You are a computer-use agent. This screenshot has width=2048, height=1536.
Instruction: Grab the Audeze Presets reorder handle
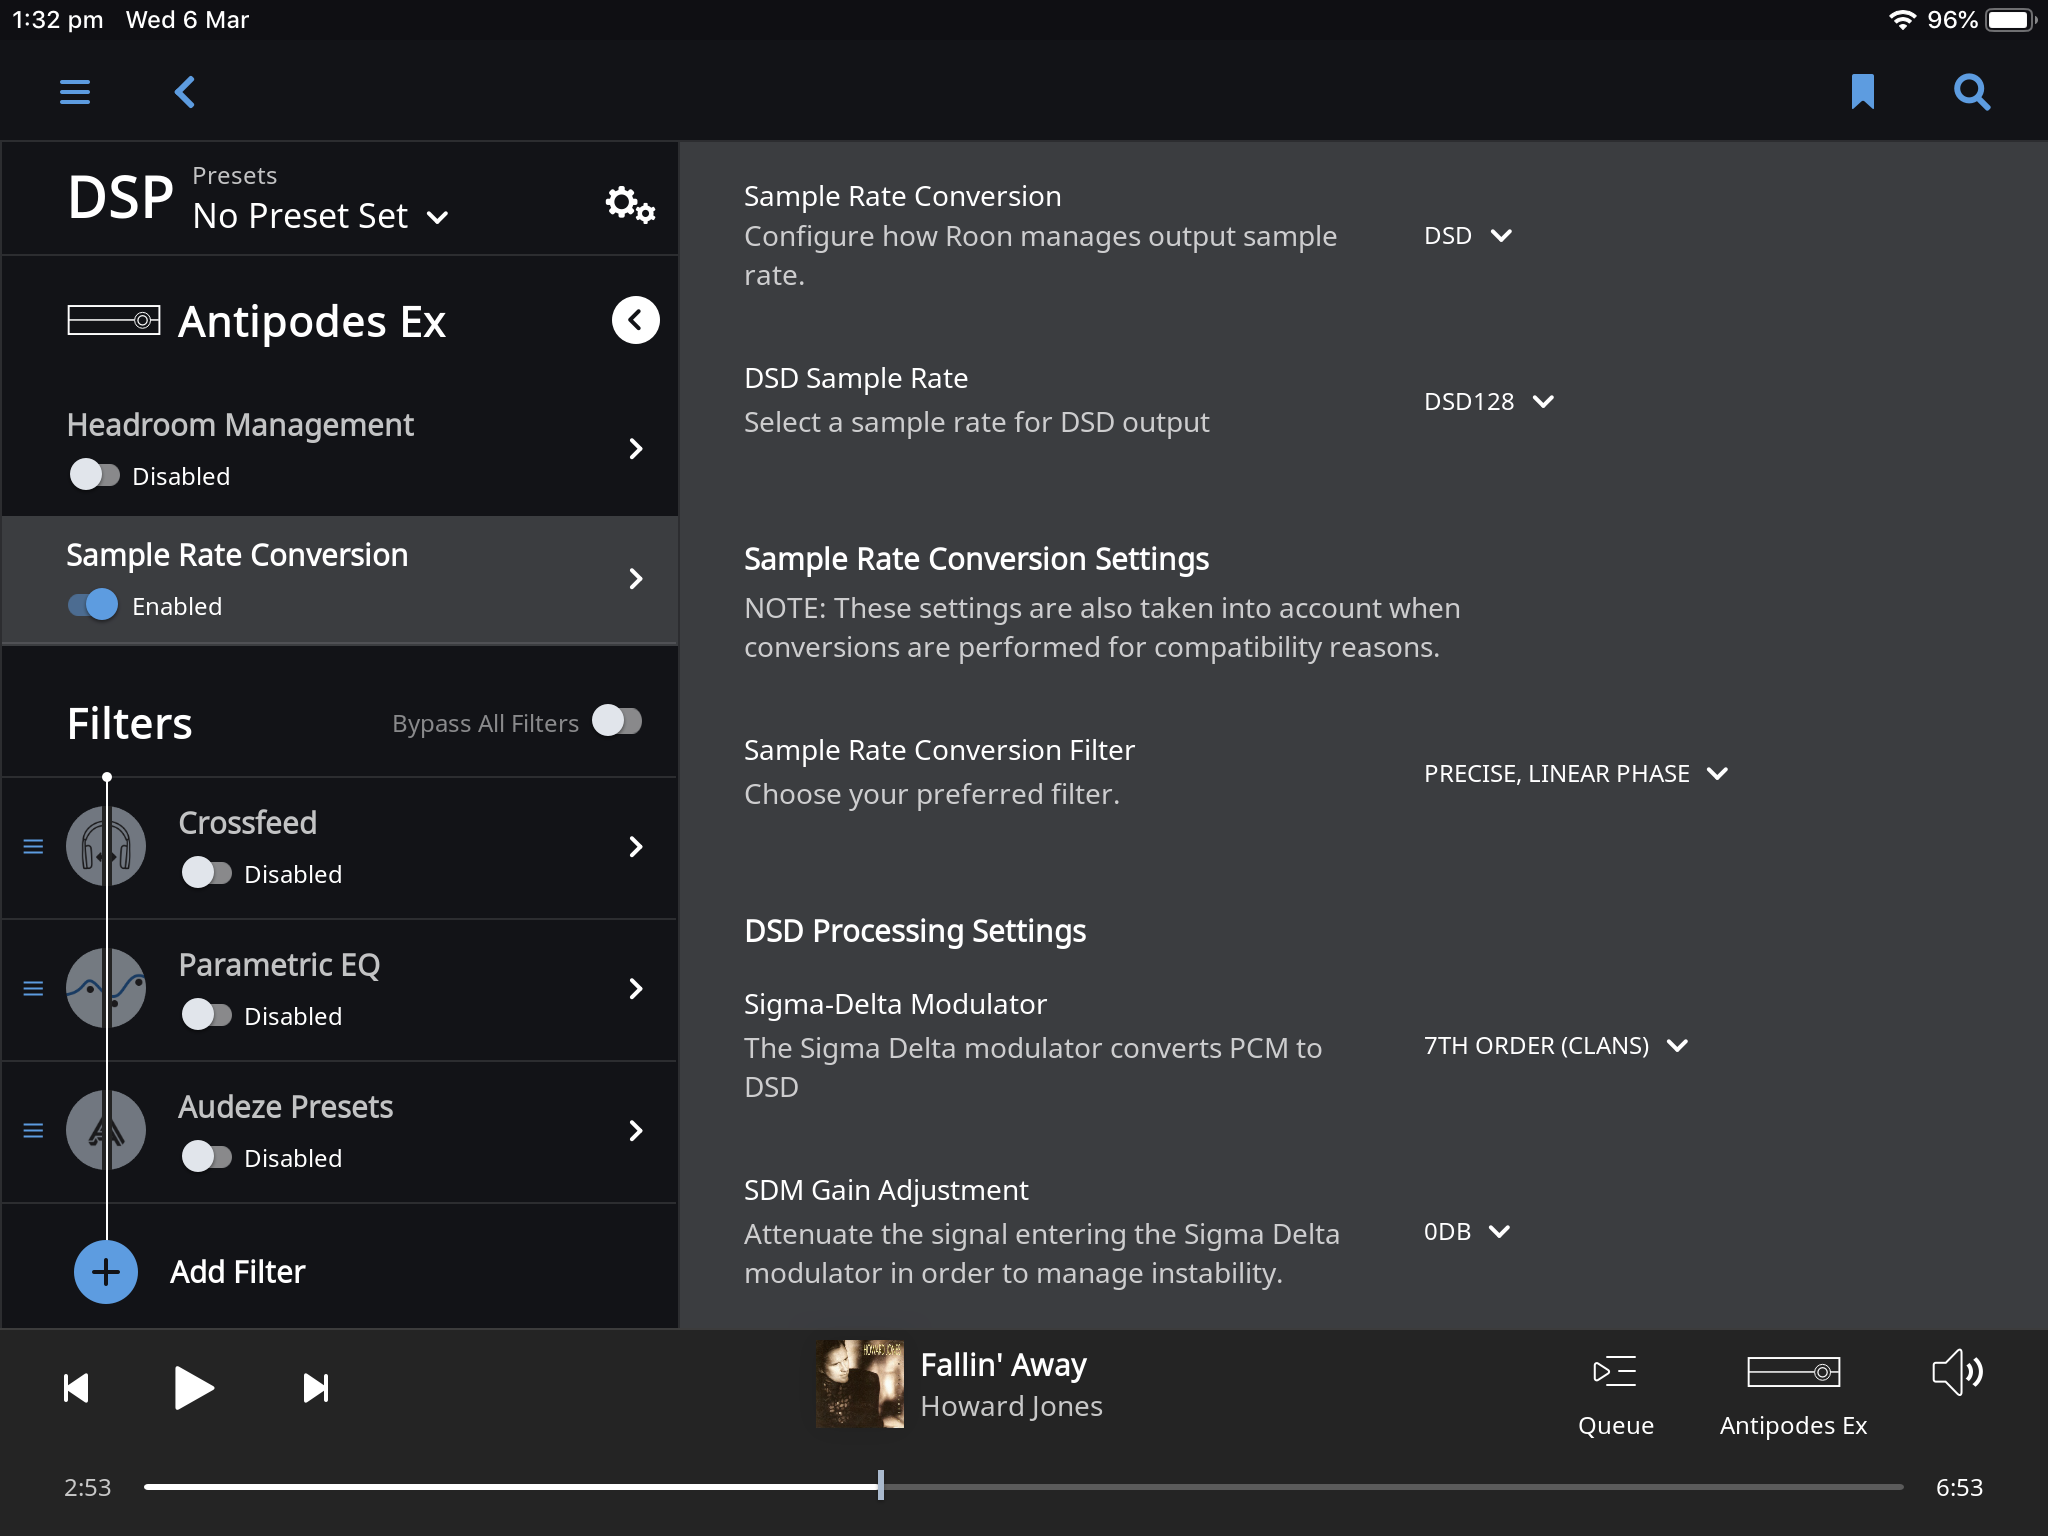(x=33, y=1131)
